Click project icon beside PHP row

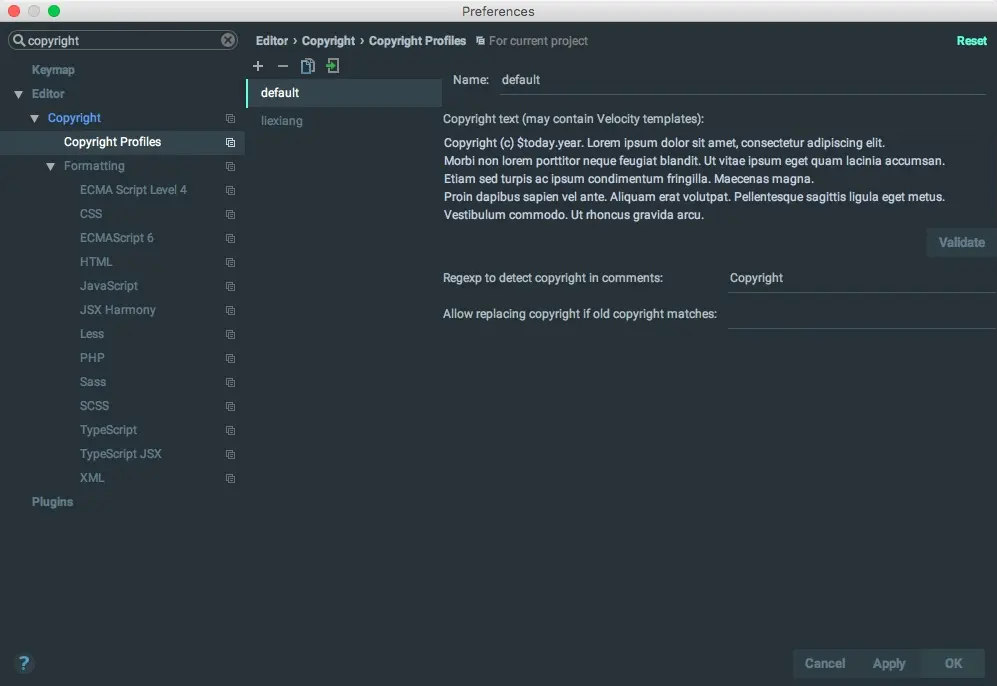(230, 359)
